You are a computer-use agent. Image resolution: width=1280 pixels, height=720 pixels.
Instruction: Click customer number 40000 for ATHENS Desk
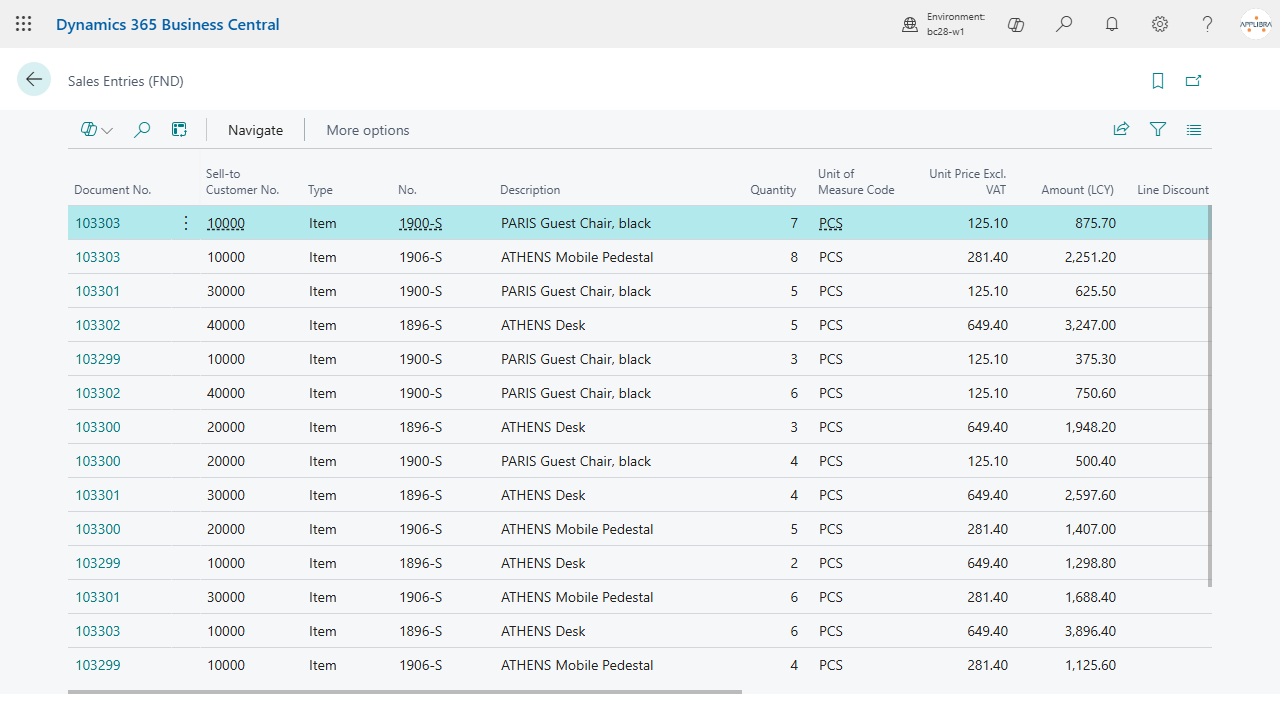pyautogui.click(x=226, y=325)
